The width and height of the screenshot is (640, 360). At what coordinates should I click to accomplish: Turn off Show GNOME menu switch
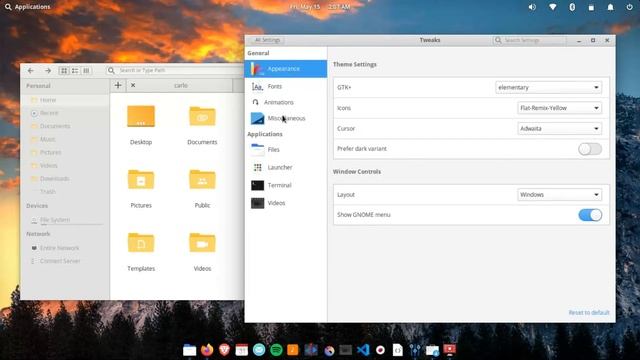point(590,215)
